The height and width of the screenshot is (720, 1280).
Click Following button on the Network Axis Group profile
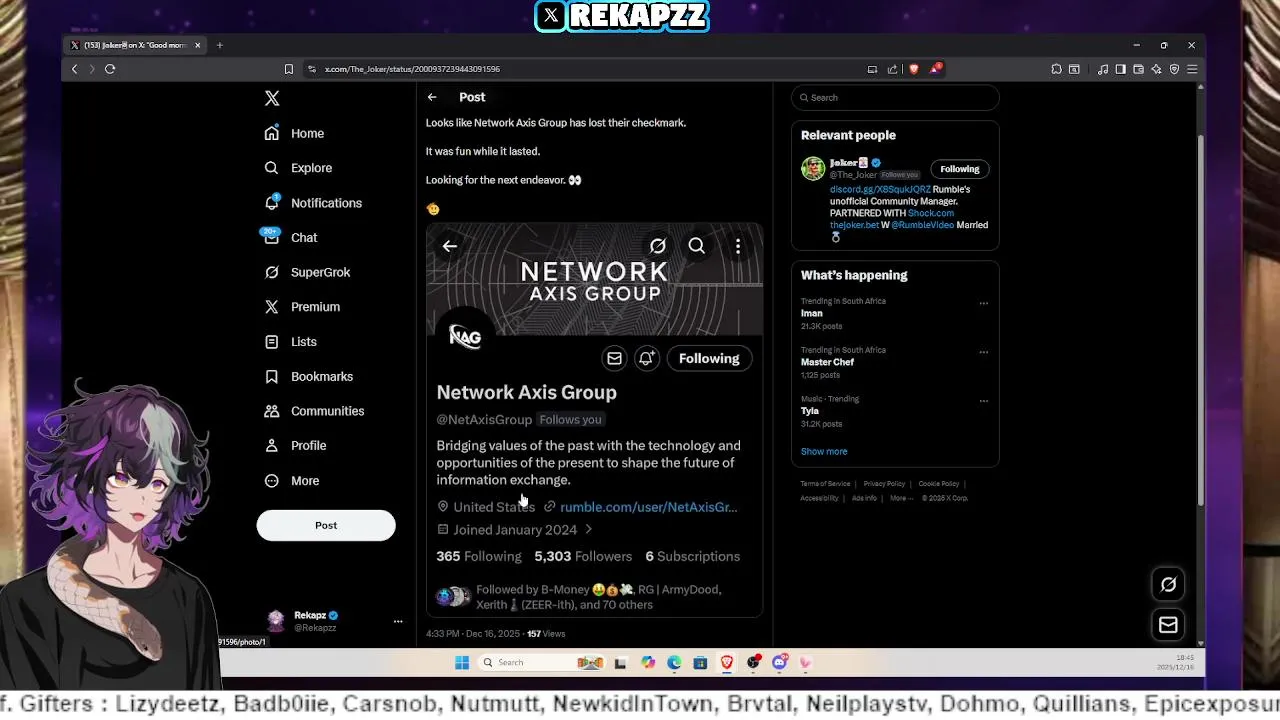709,359
